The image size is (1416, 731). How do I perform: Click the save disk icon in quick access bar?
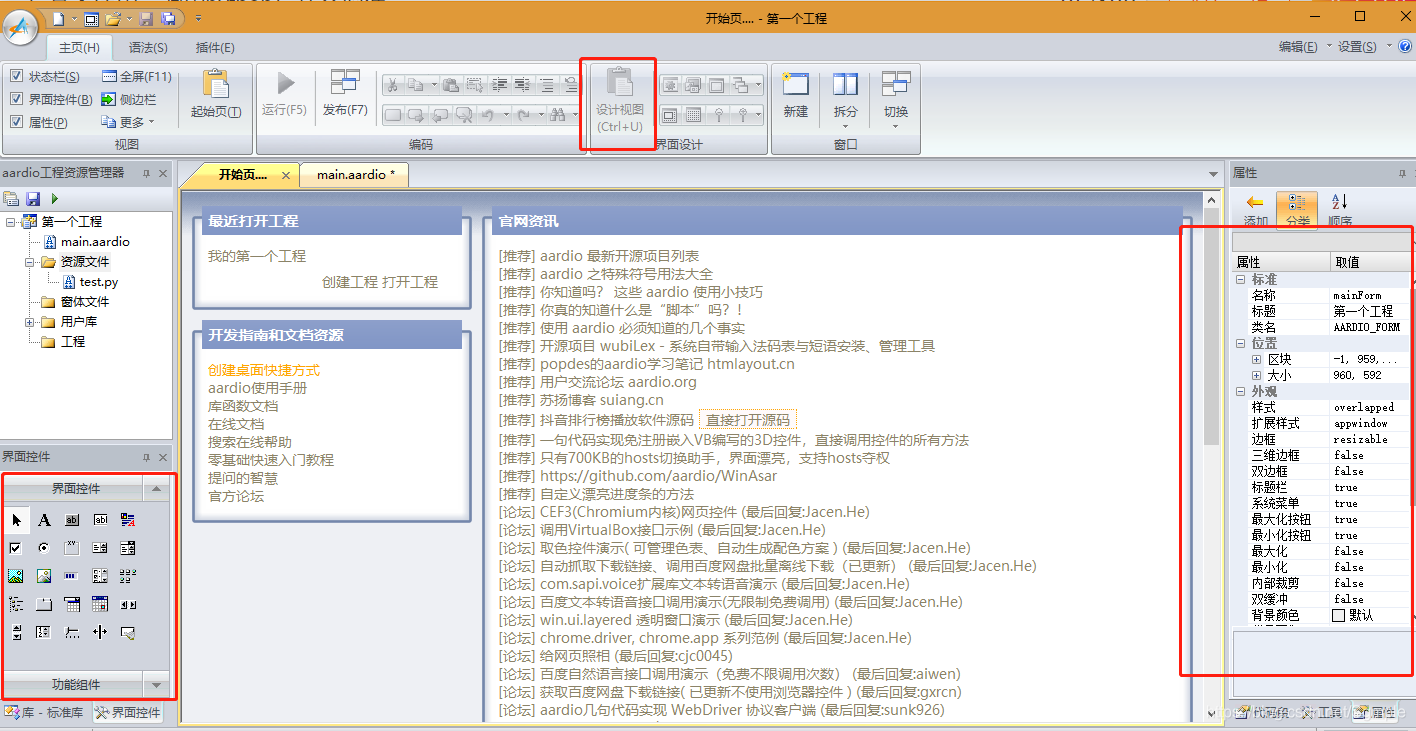click(x=147, y=19)
